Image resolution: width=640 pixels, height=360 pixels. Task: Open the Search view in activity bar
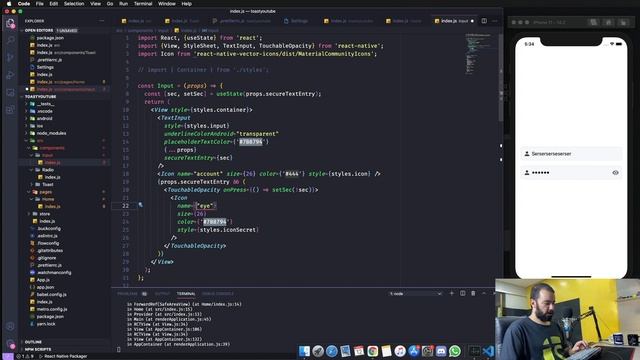(10, 40)
